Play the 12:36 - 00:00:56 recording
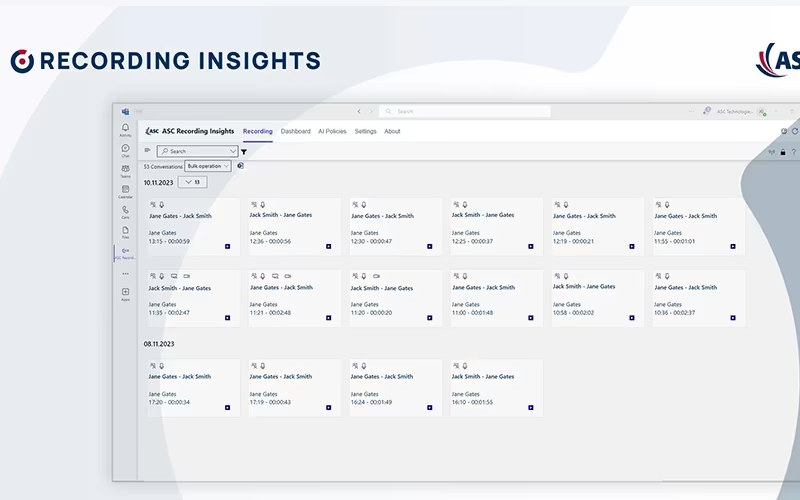Screen dimensions: 800x500 pos(329,246)
